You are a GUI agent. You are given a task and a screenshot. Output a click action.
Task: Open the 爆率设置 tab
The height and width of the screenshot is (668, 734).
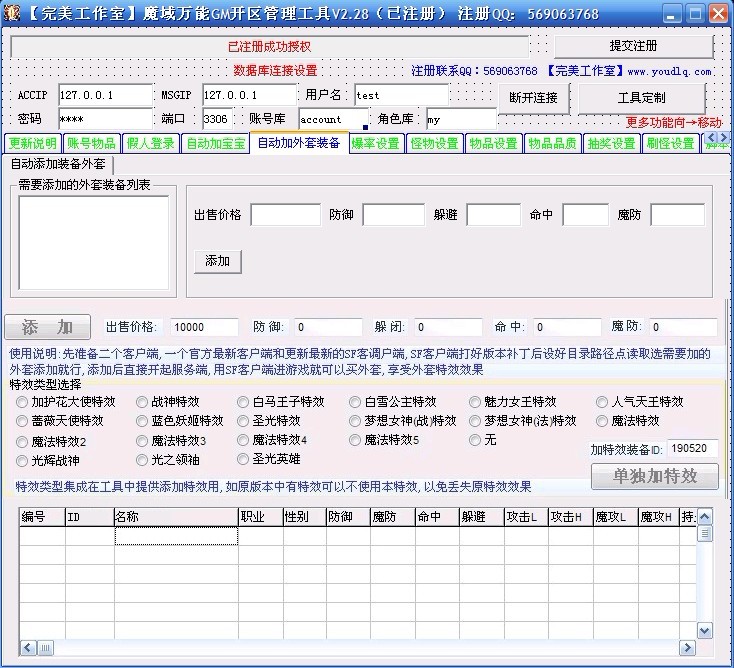click(x=376, y=143)
